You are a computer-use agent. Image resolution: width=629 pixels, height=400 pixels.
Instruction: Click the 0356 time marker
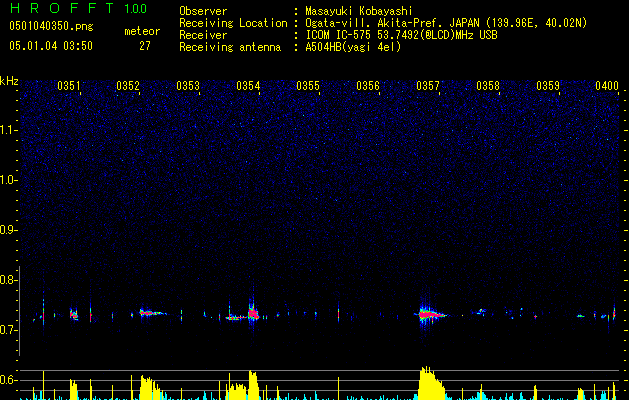pos(368,86)
